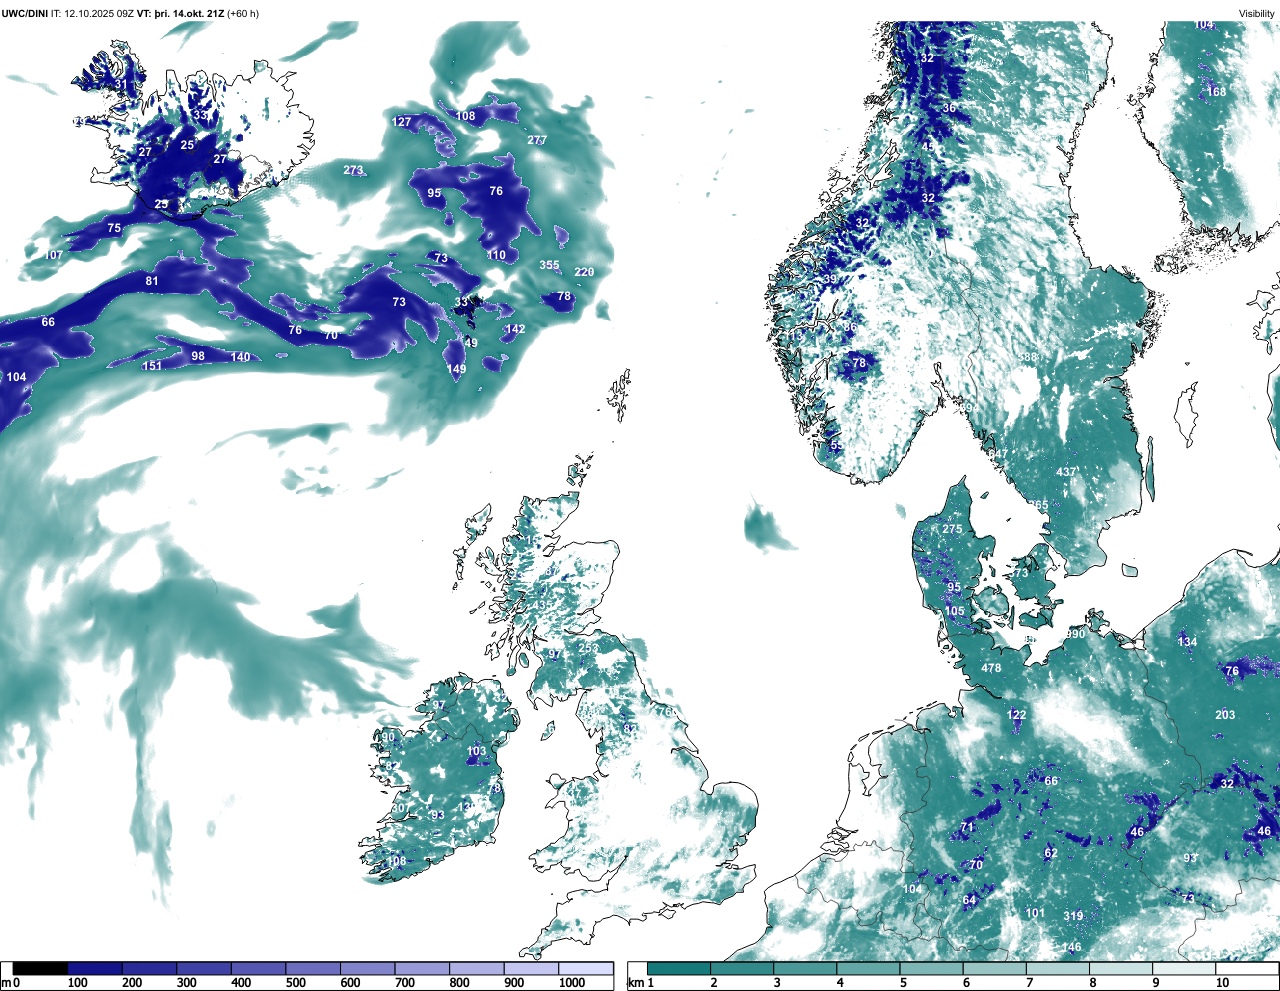Click the '478' value in northern Germany
Screen dimensions: 1280x991
(991, 668)
